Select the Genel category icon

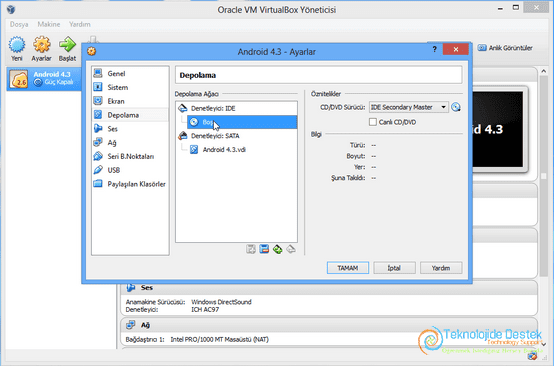tap(98, 73)
